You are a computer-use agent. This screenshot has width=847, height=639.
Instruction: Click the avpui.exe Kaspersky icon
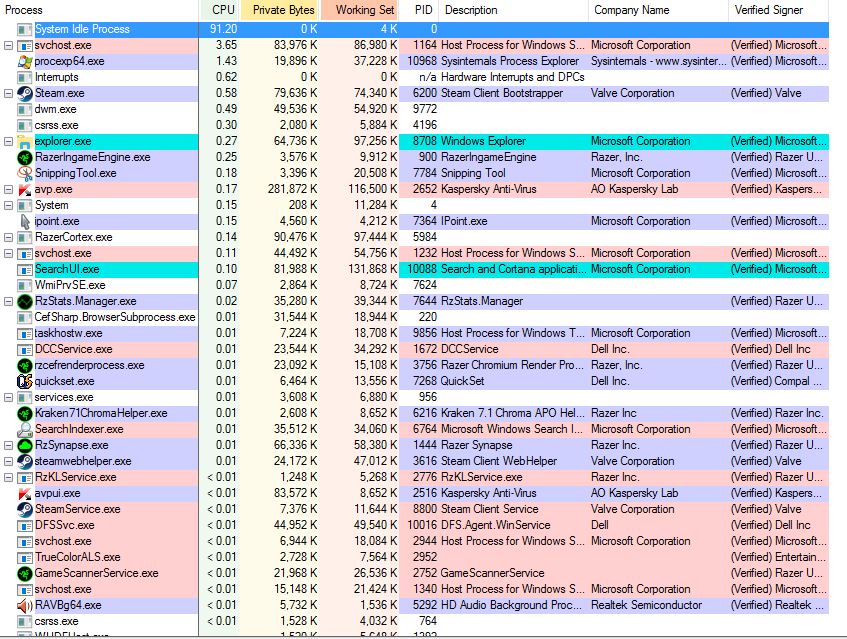point(25,493)
